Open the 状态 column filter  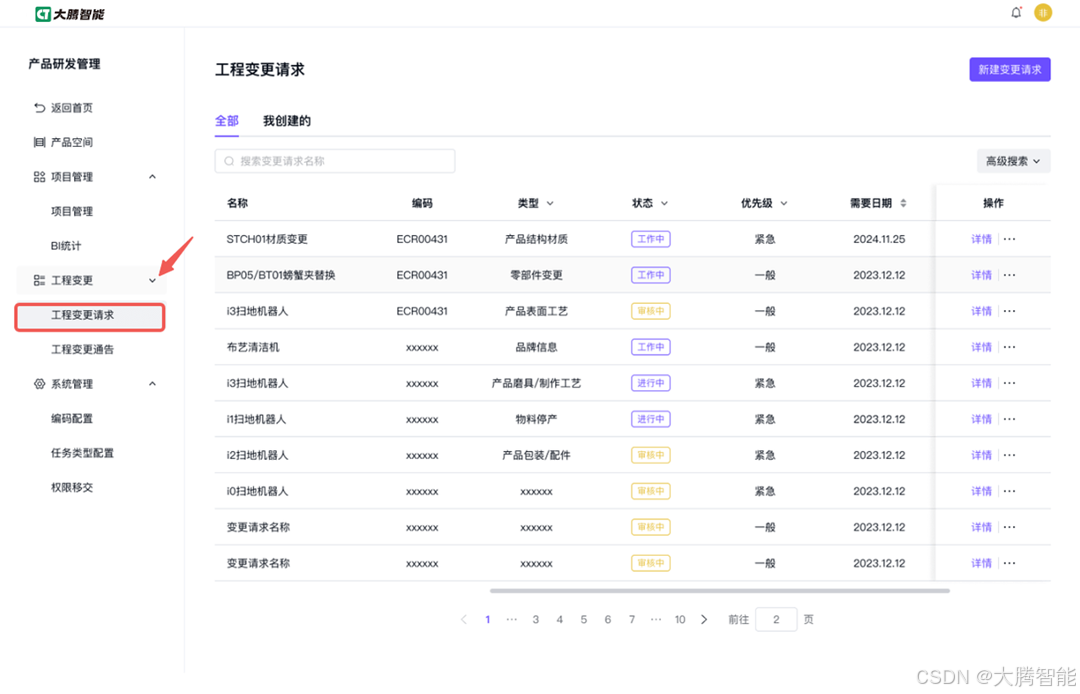[664, 203]
